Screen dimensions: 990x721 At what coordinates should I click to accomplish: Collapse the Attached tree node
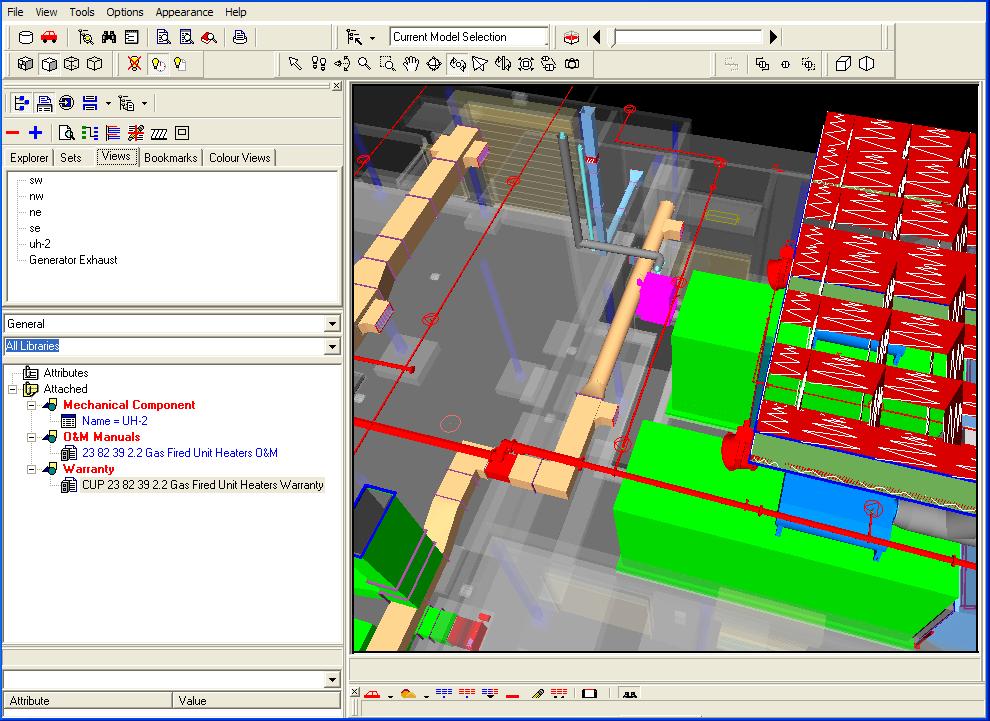(12, 390)
